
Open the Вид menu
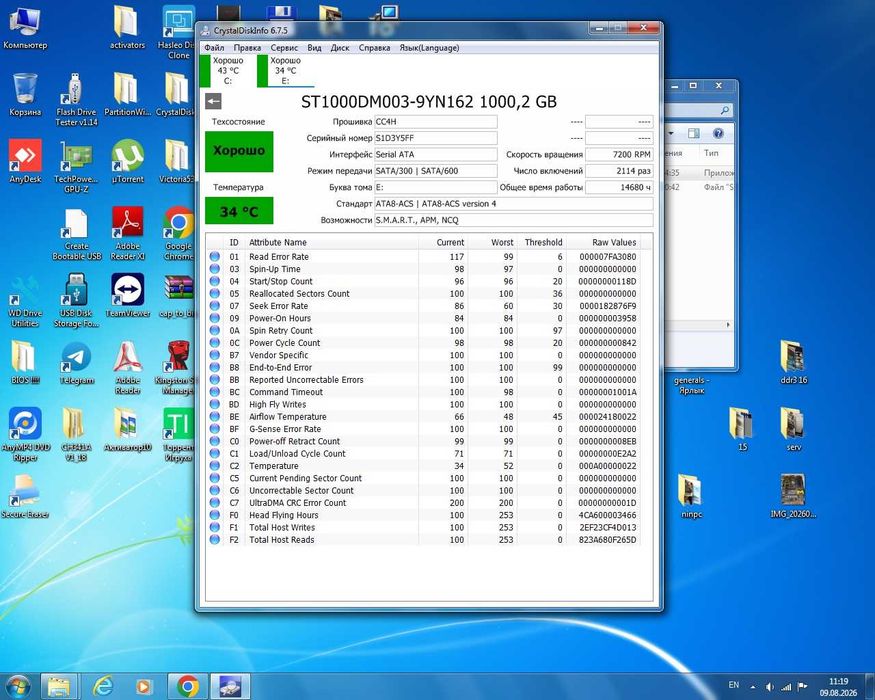tap(314, 48)
